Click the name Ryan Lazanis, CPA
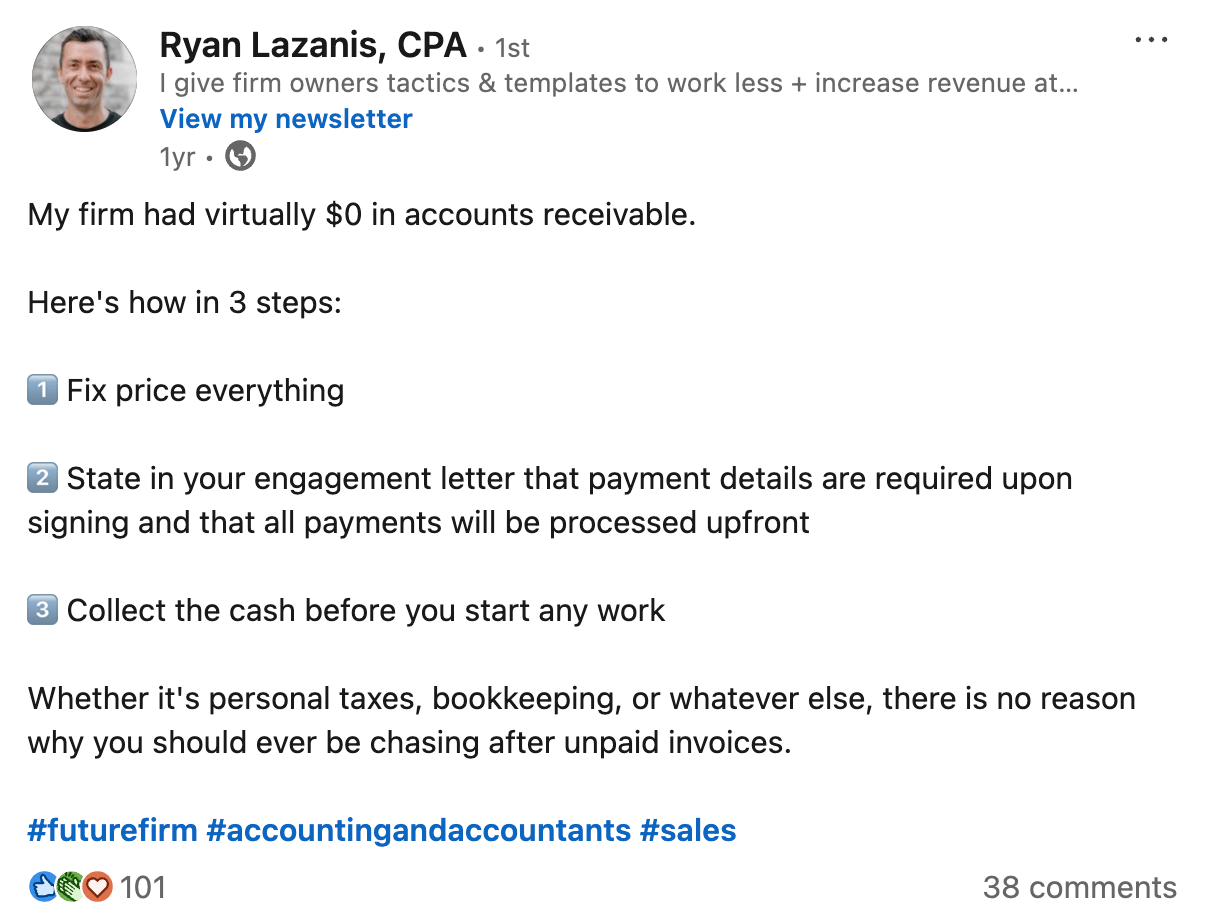This screenshot has height=920, width=1208. point(312,45)
